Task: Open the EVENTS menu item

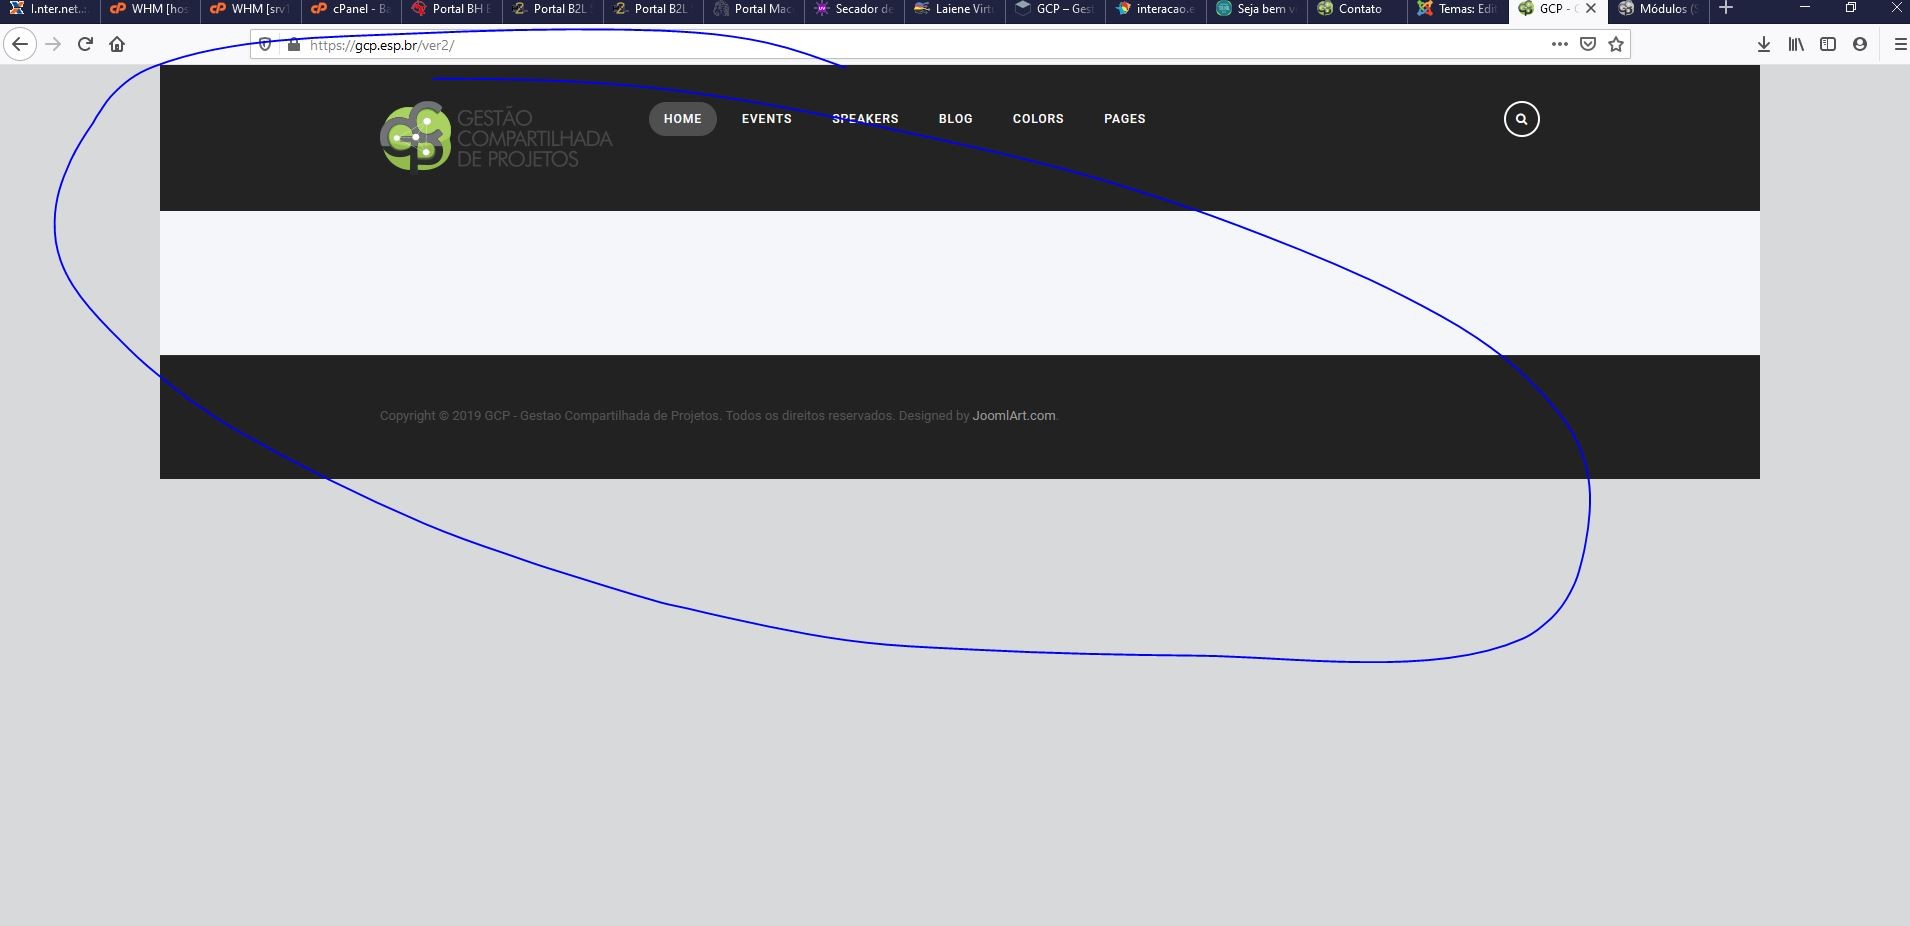Action: tap(767, 119)
